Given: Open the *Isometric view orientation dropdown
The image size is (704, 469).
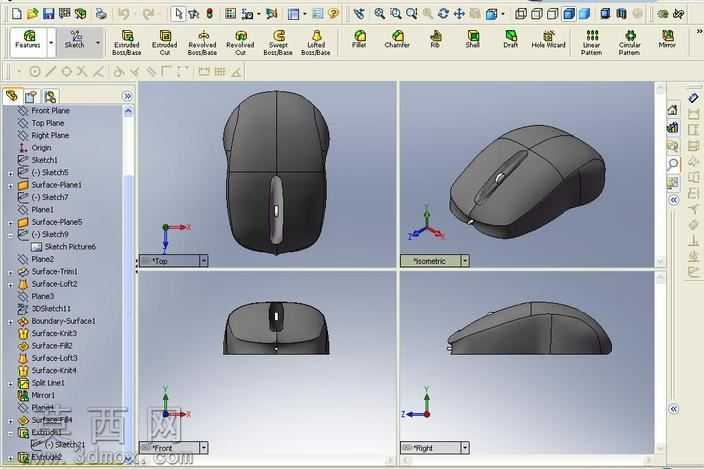Looking at the screenshot, I should (465, 260).
